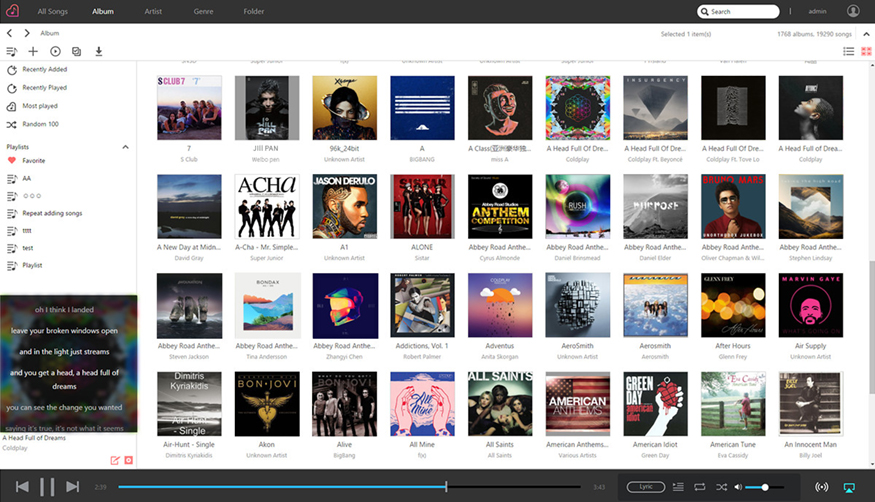The image size is (875, 502).
Task: Open Recently Added smart playlist
Action: pos(45,70)
